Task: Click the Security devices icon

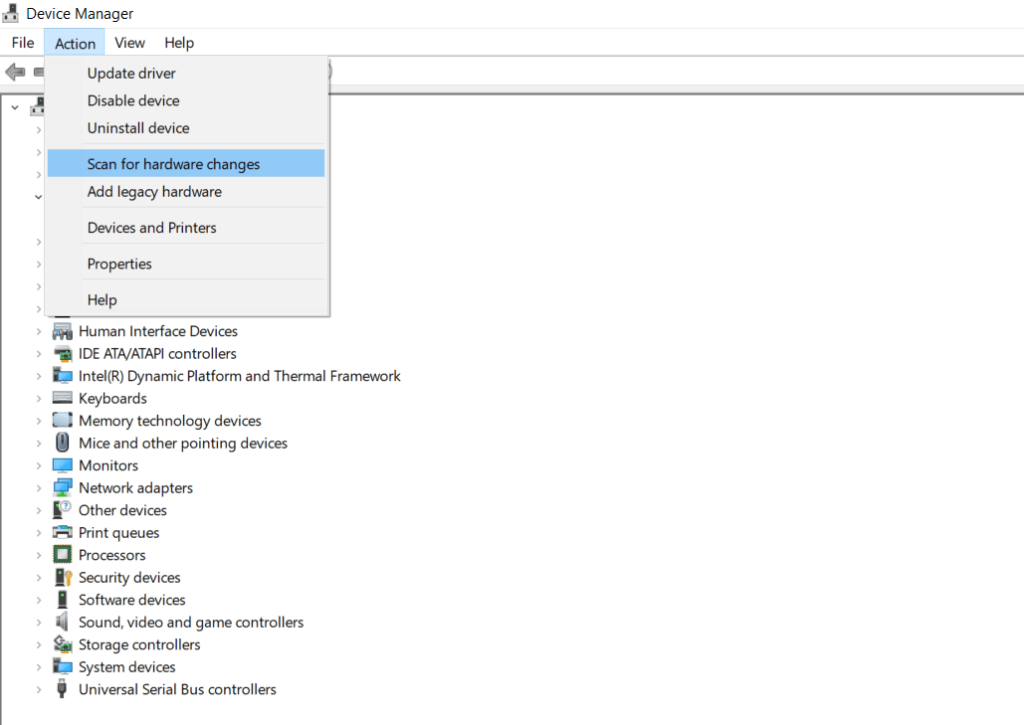Action: pyautogui.click(x=62, y=577)
